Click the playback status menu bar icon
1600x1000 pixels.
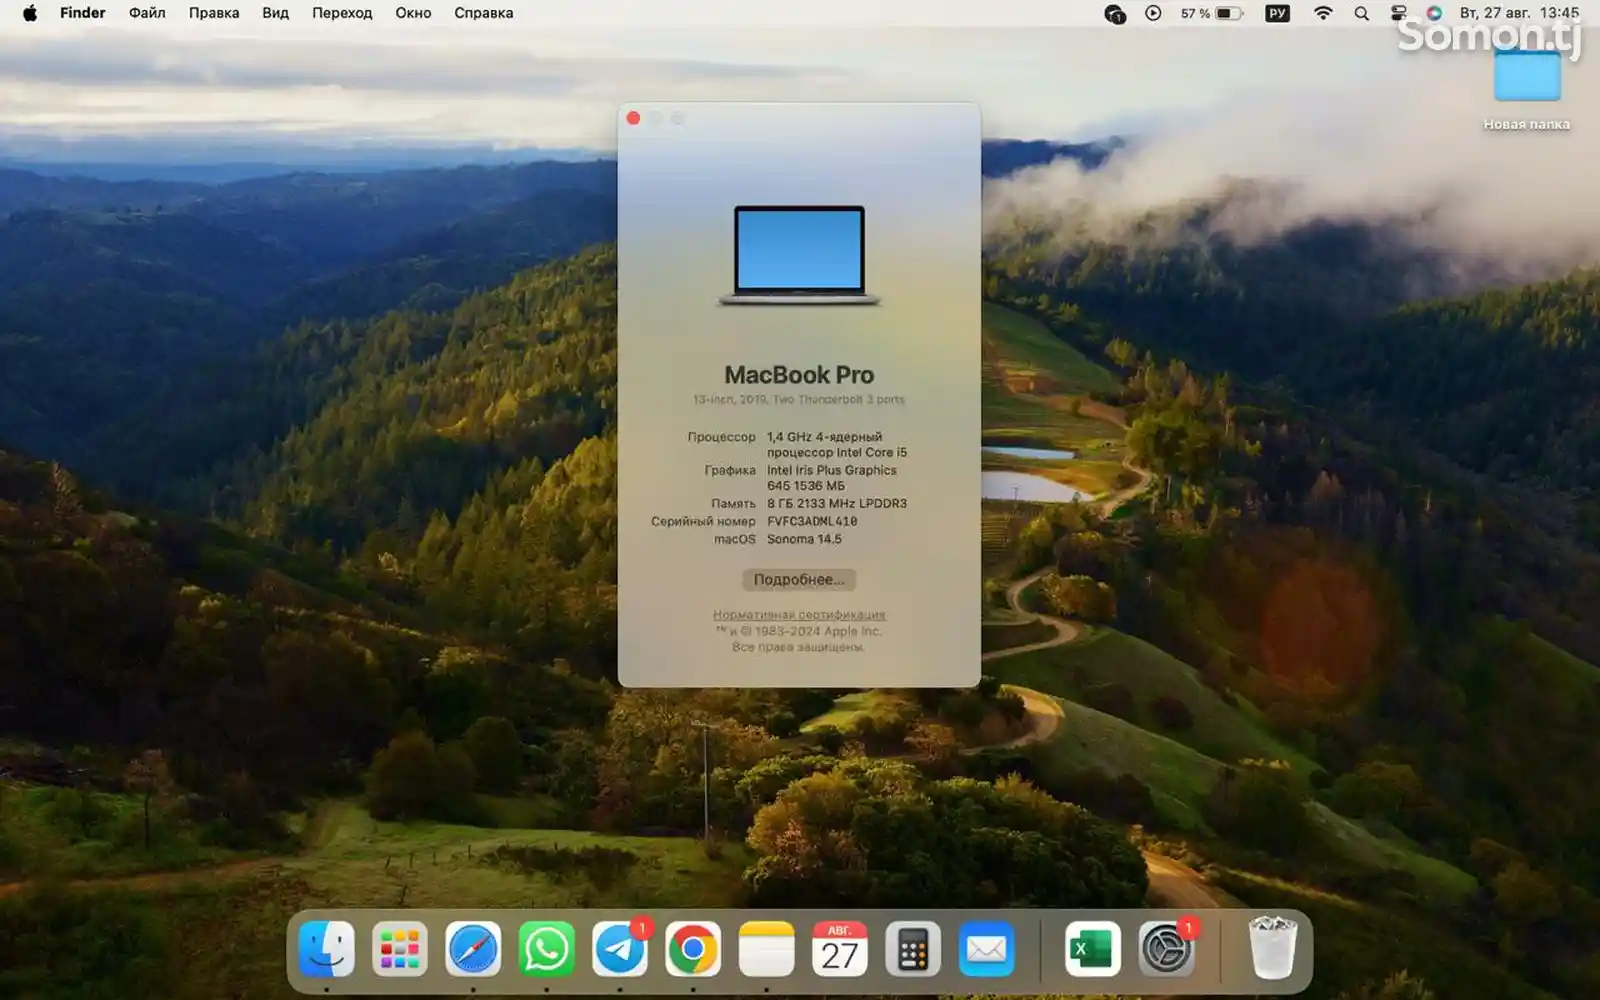(x=1153, y=13)
